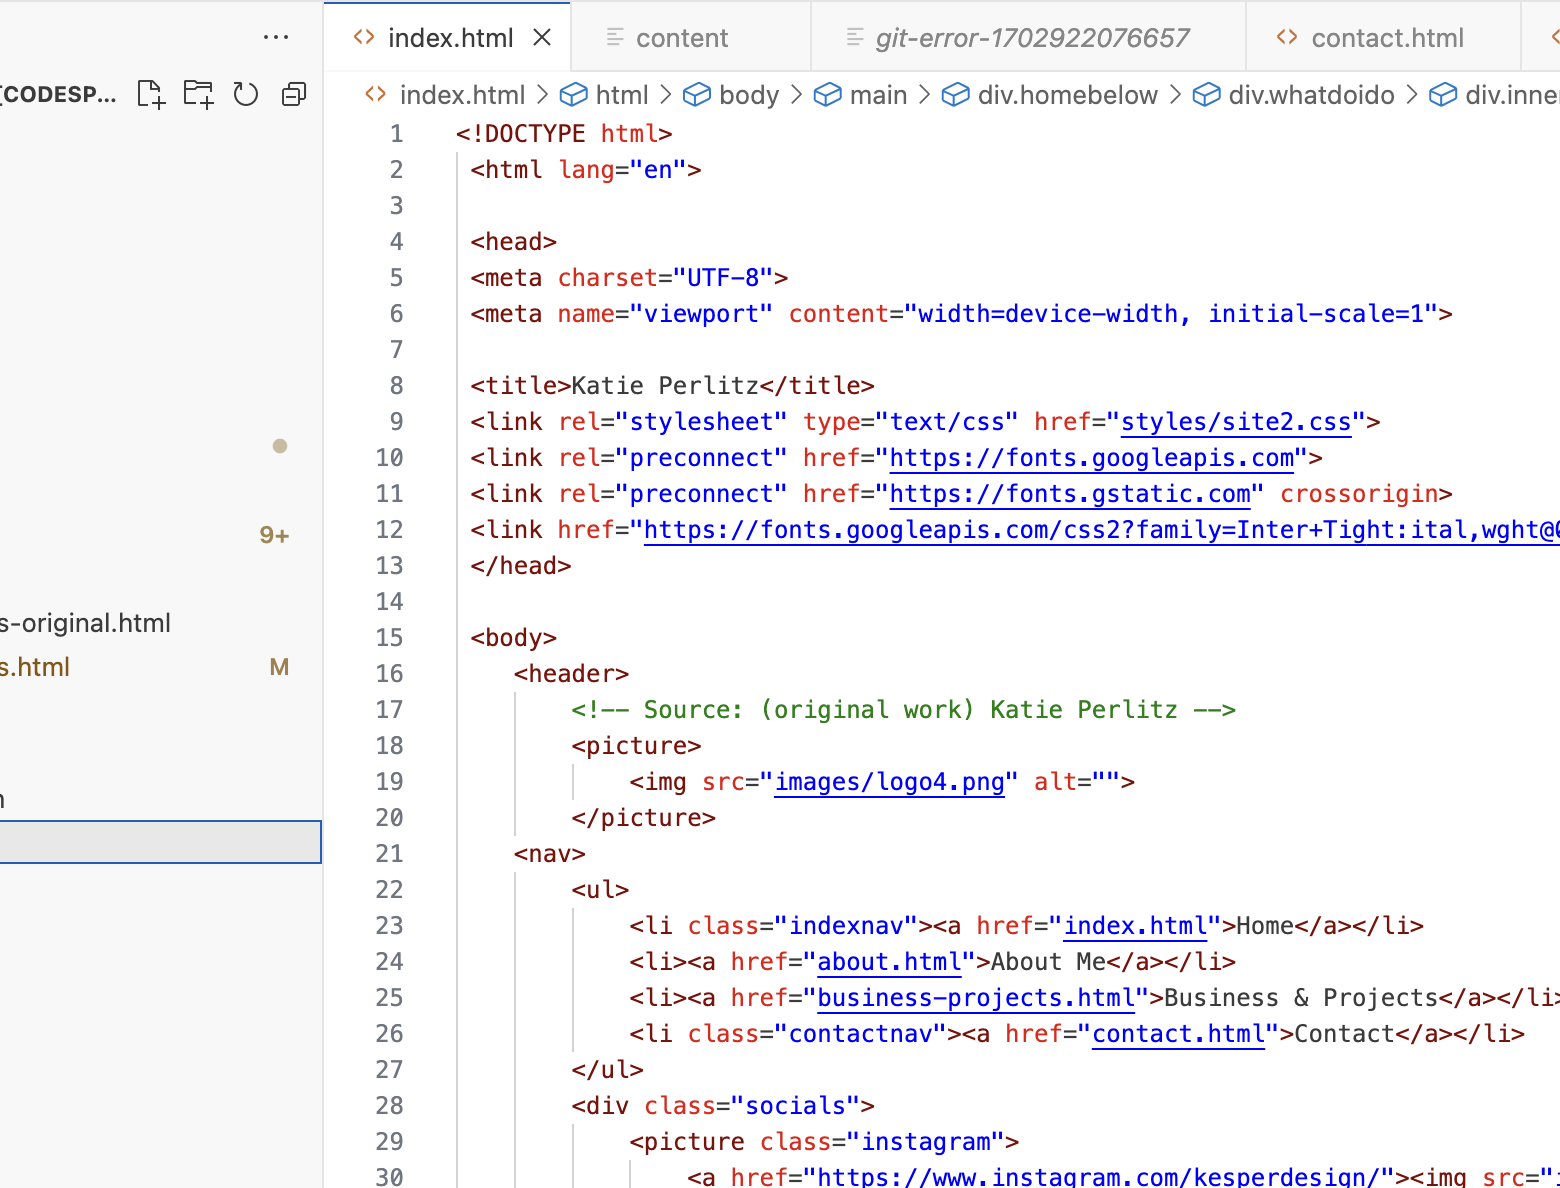Screen dimensions: 1560x1188
Task: Switch to the contact.html tab
Action: click(x=1383, y=38)
